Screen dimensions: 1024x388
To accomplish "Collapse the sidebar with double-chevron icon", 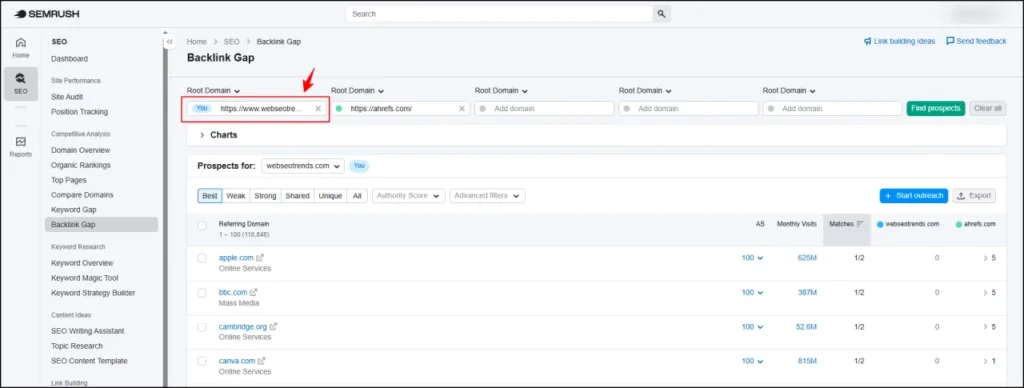I will click(x=169, y=41).
